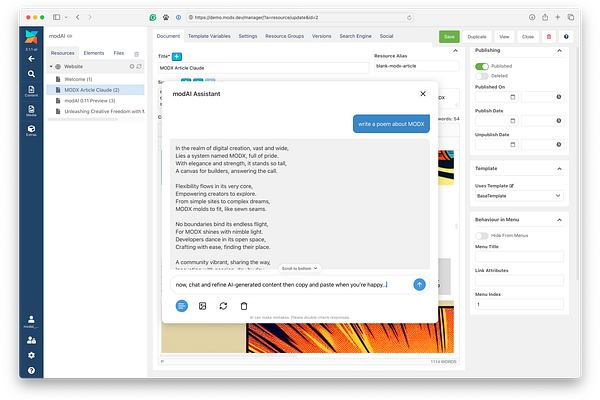Switch to Files tree tab
The image size is (600, 400).
(119, 53)
